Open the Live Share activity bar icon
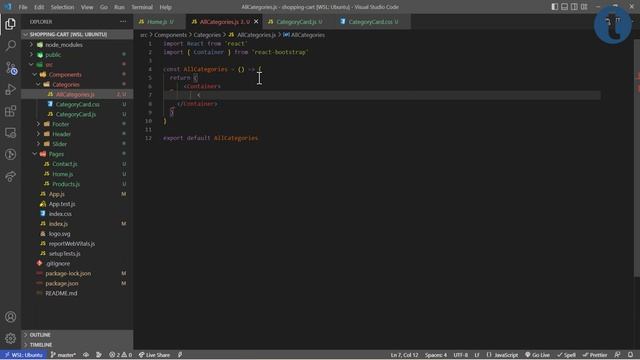640x360 pixels. 11,176
